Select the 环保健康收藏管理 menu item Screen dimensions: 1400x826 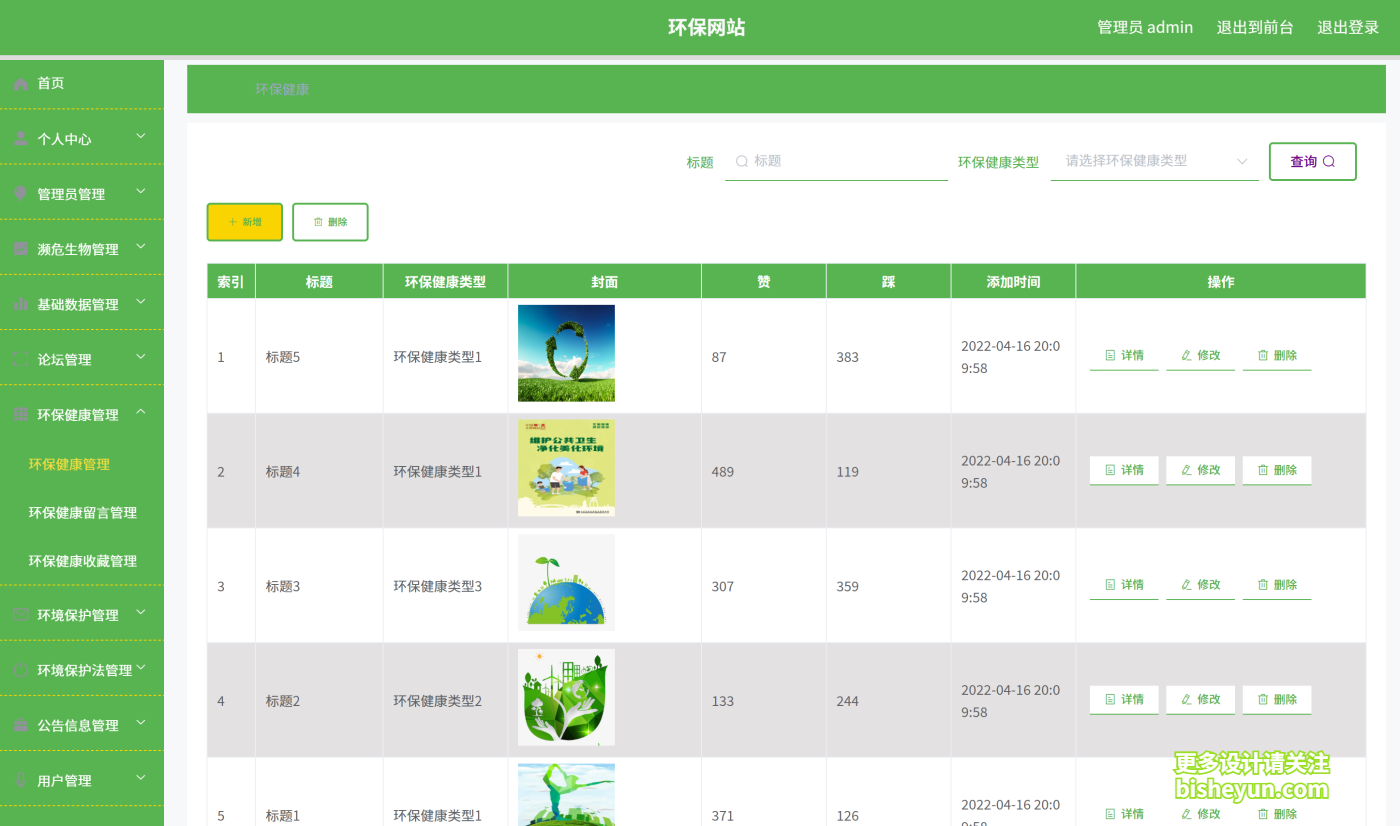(x=81, y=560)
